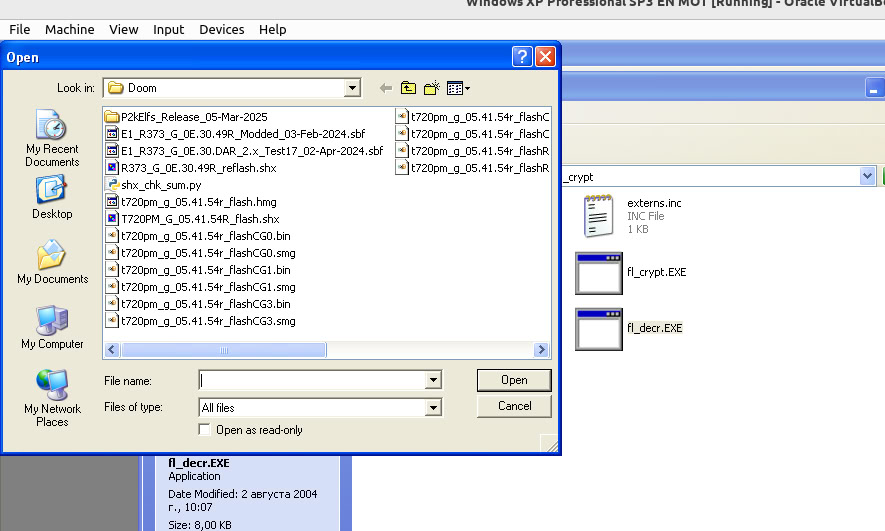Expand the Look in Doom dropdown

(x=352, y=88)
